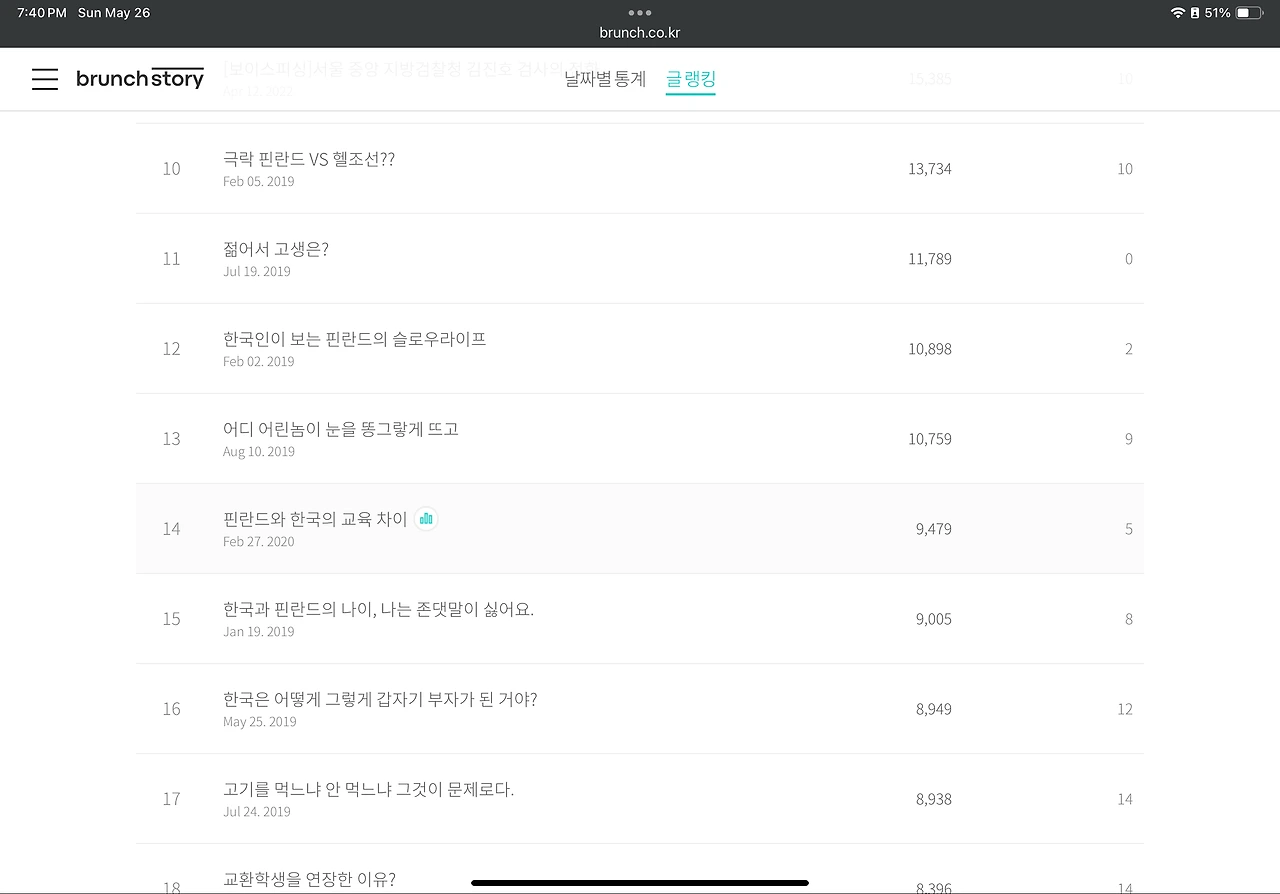Viewport: 1280px width, 894px height.
Task: Click view count 13,734 of rank 10
Action: pos(930,169)
